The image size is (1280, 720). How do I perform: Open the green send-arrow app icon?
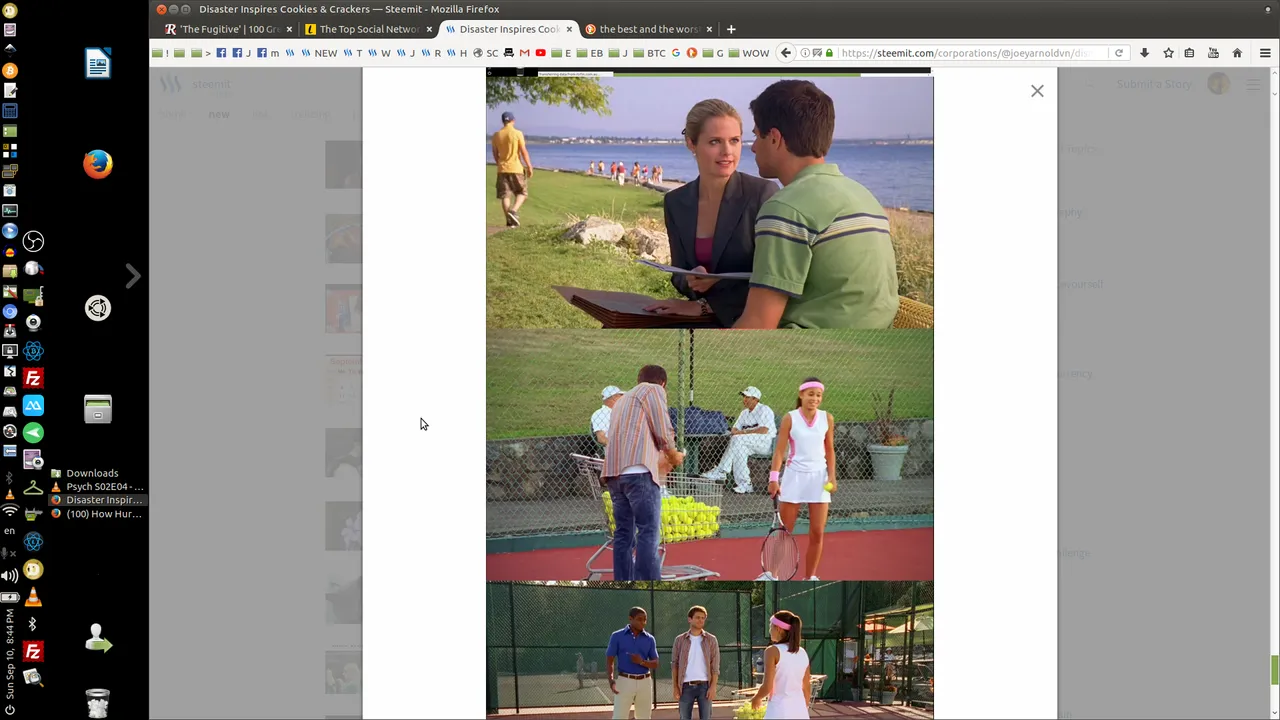coord(33,433)
